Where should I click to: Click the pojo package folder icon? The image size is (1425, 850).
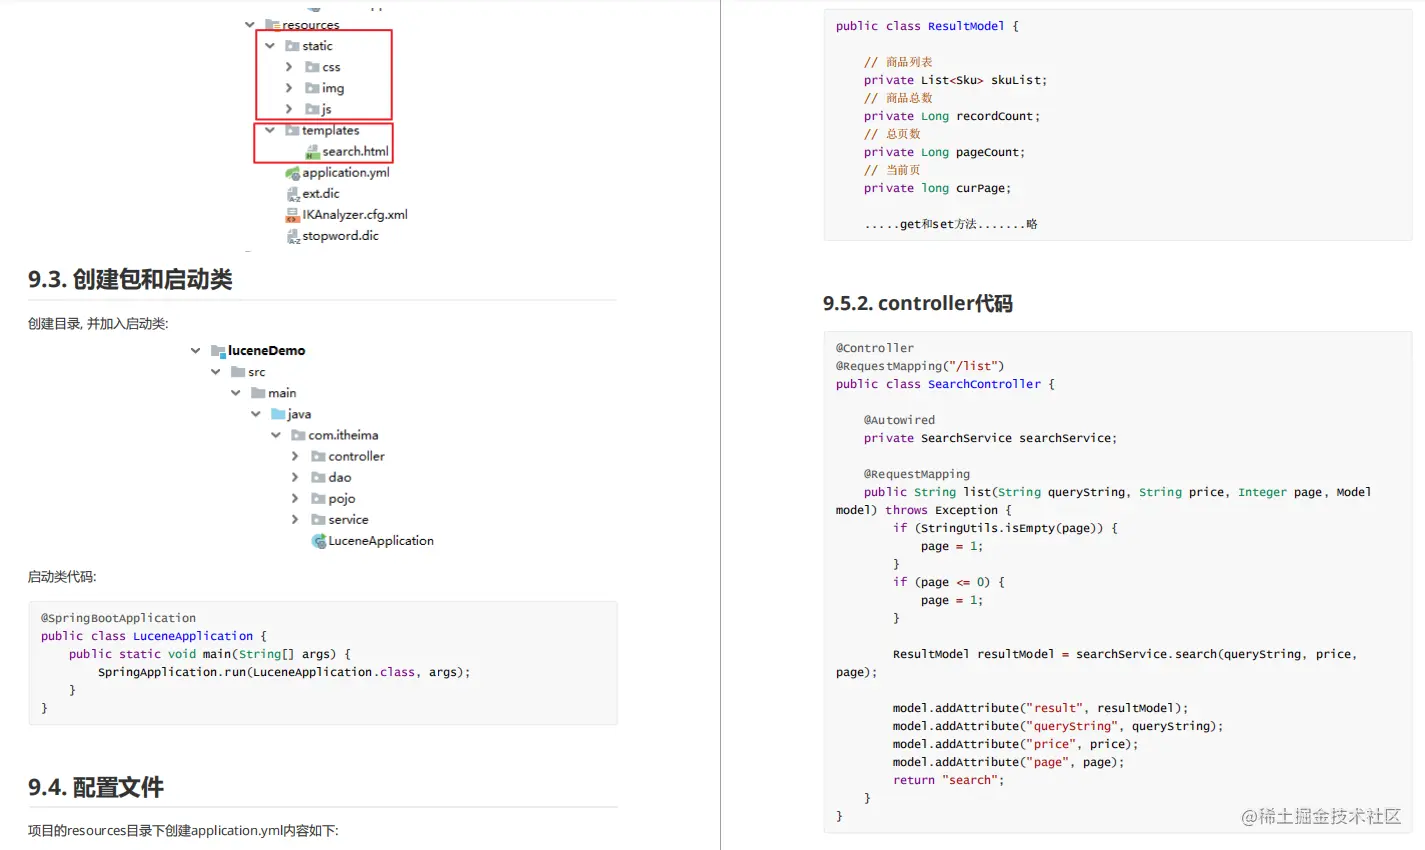point(318,498)
